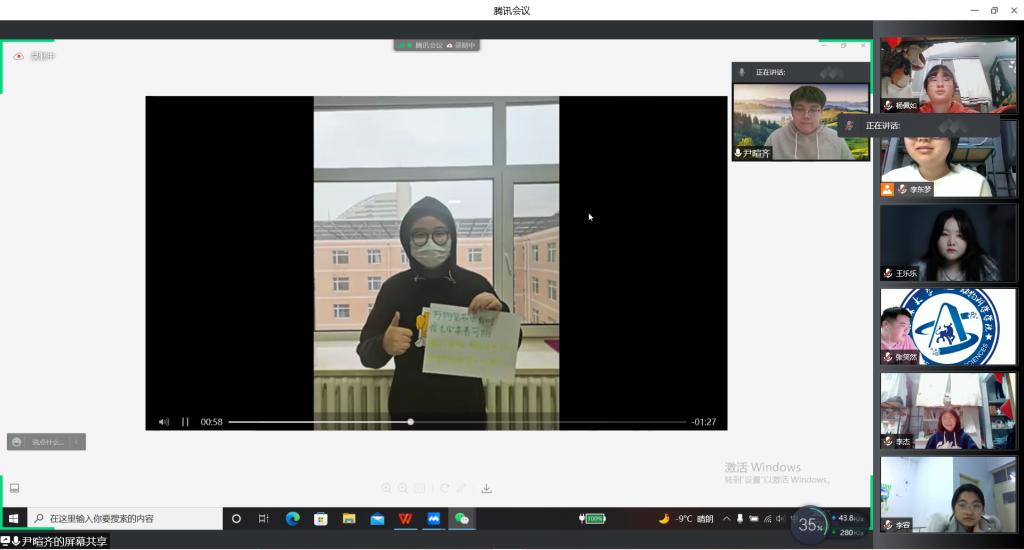
Task: Open WPS Office from the taskbar
Action: tap(405, 519)
